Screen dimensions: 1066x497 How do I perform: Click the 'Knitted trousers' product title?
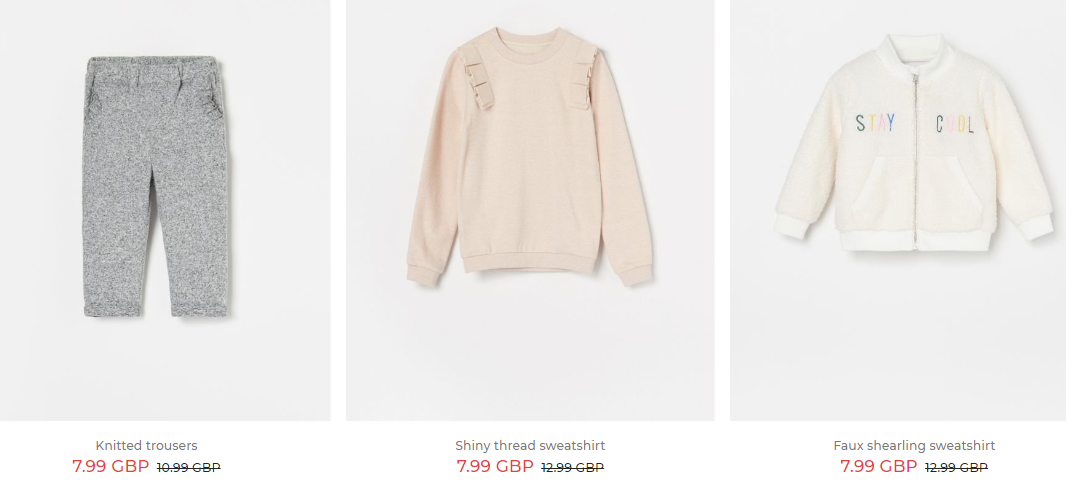146,446
